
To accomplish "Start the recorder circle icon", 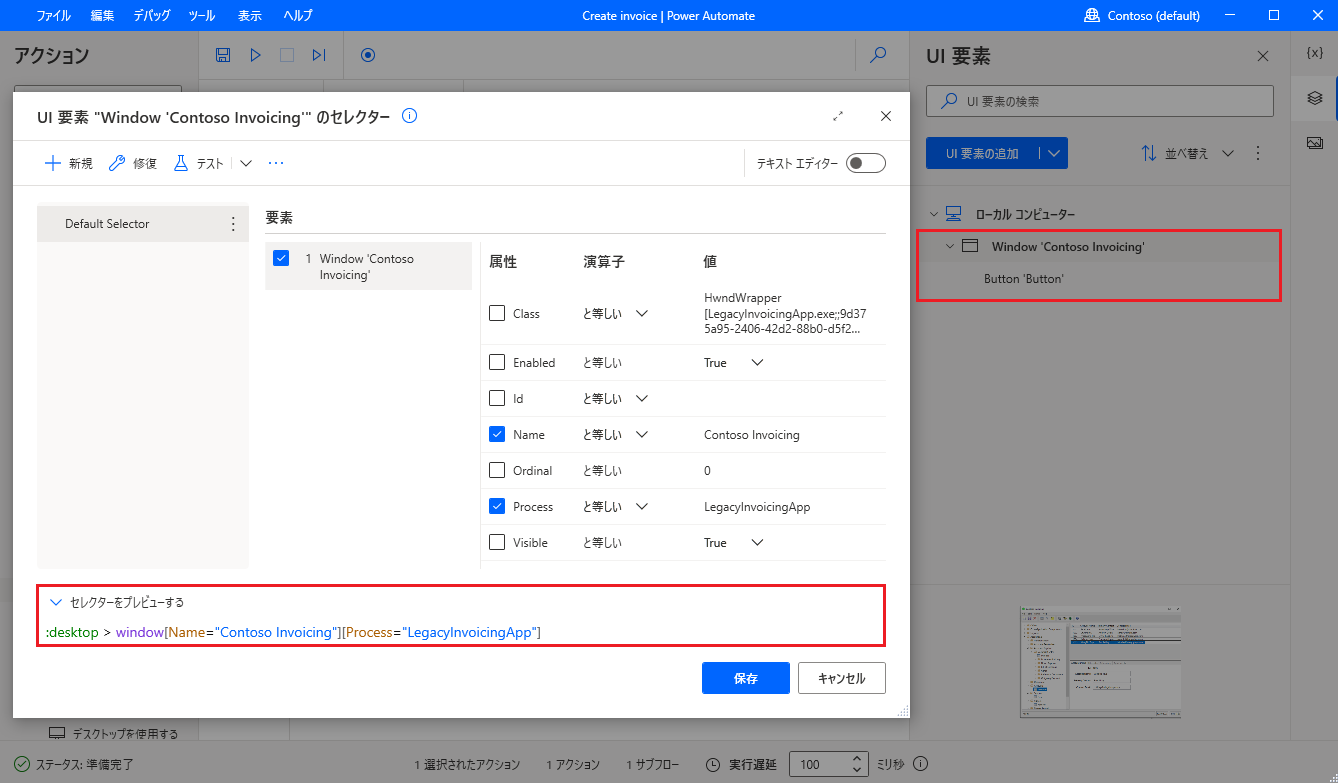I will click(x=367, y=55).
